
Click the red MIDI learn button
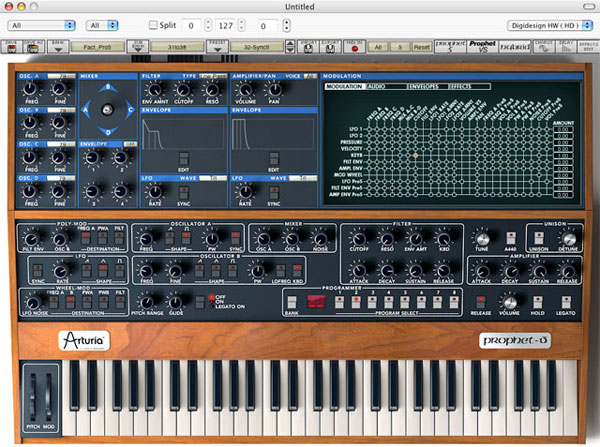[354, 47]
